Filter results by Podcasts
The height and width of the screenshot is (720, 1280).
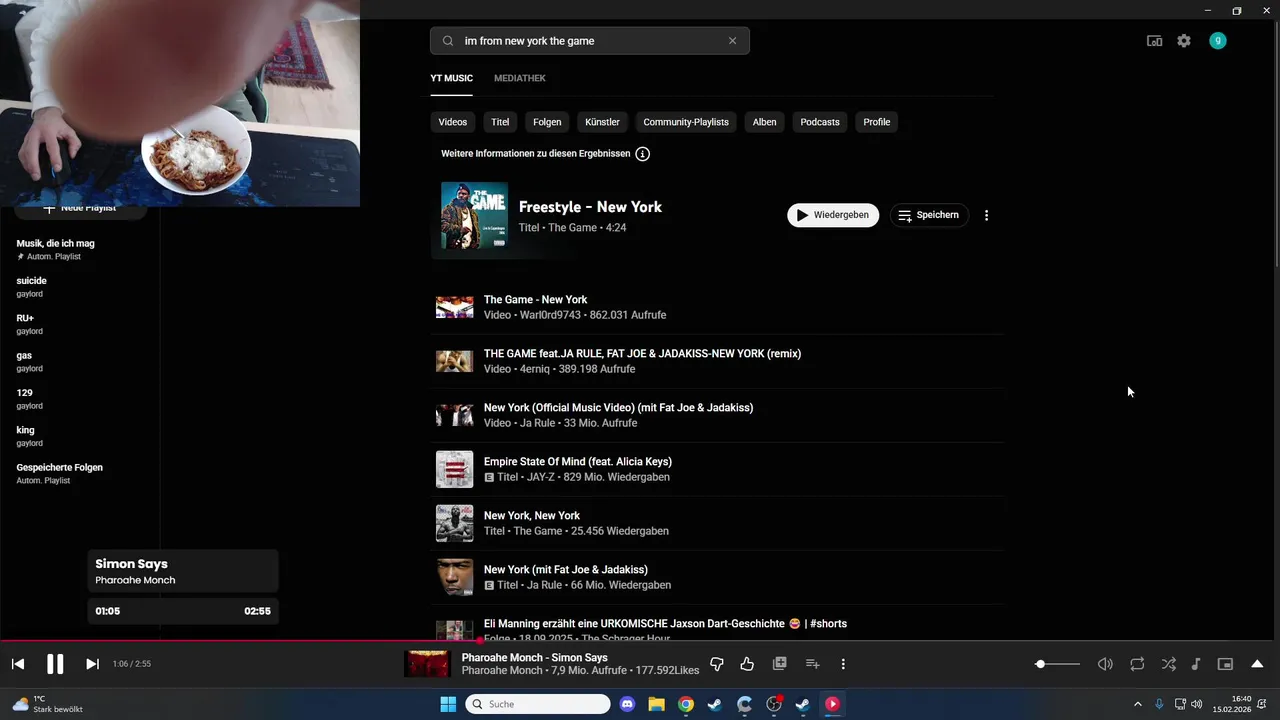[x=820, y=122]
